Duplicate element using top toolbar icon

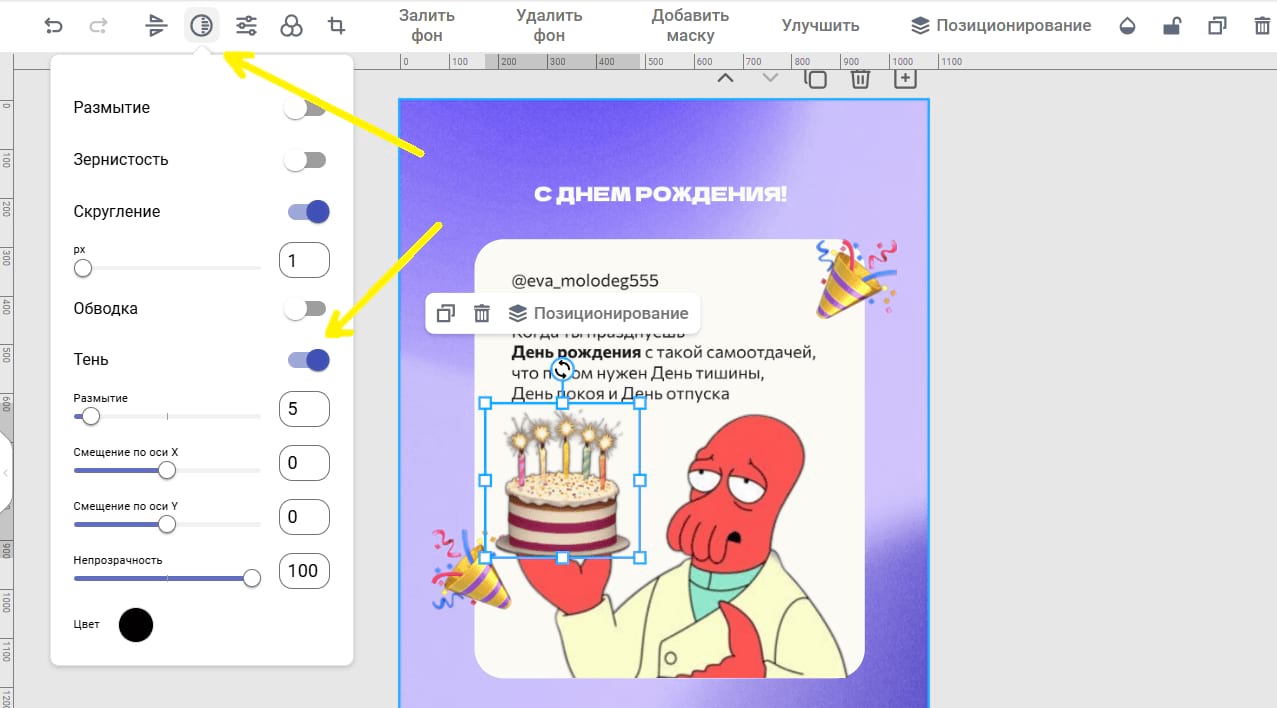[x=1217, y=26]
